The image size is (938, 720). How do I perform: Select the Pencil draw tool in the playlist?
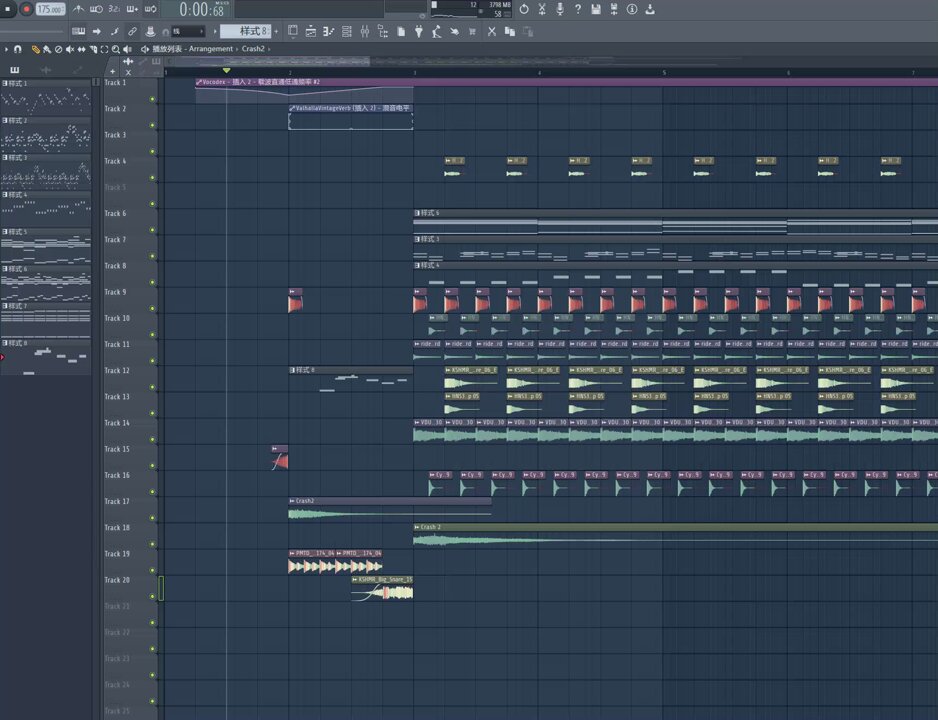coord(35,49)
